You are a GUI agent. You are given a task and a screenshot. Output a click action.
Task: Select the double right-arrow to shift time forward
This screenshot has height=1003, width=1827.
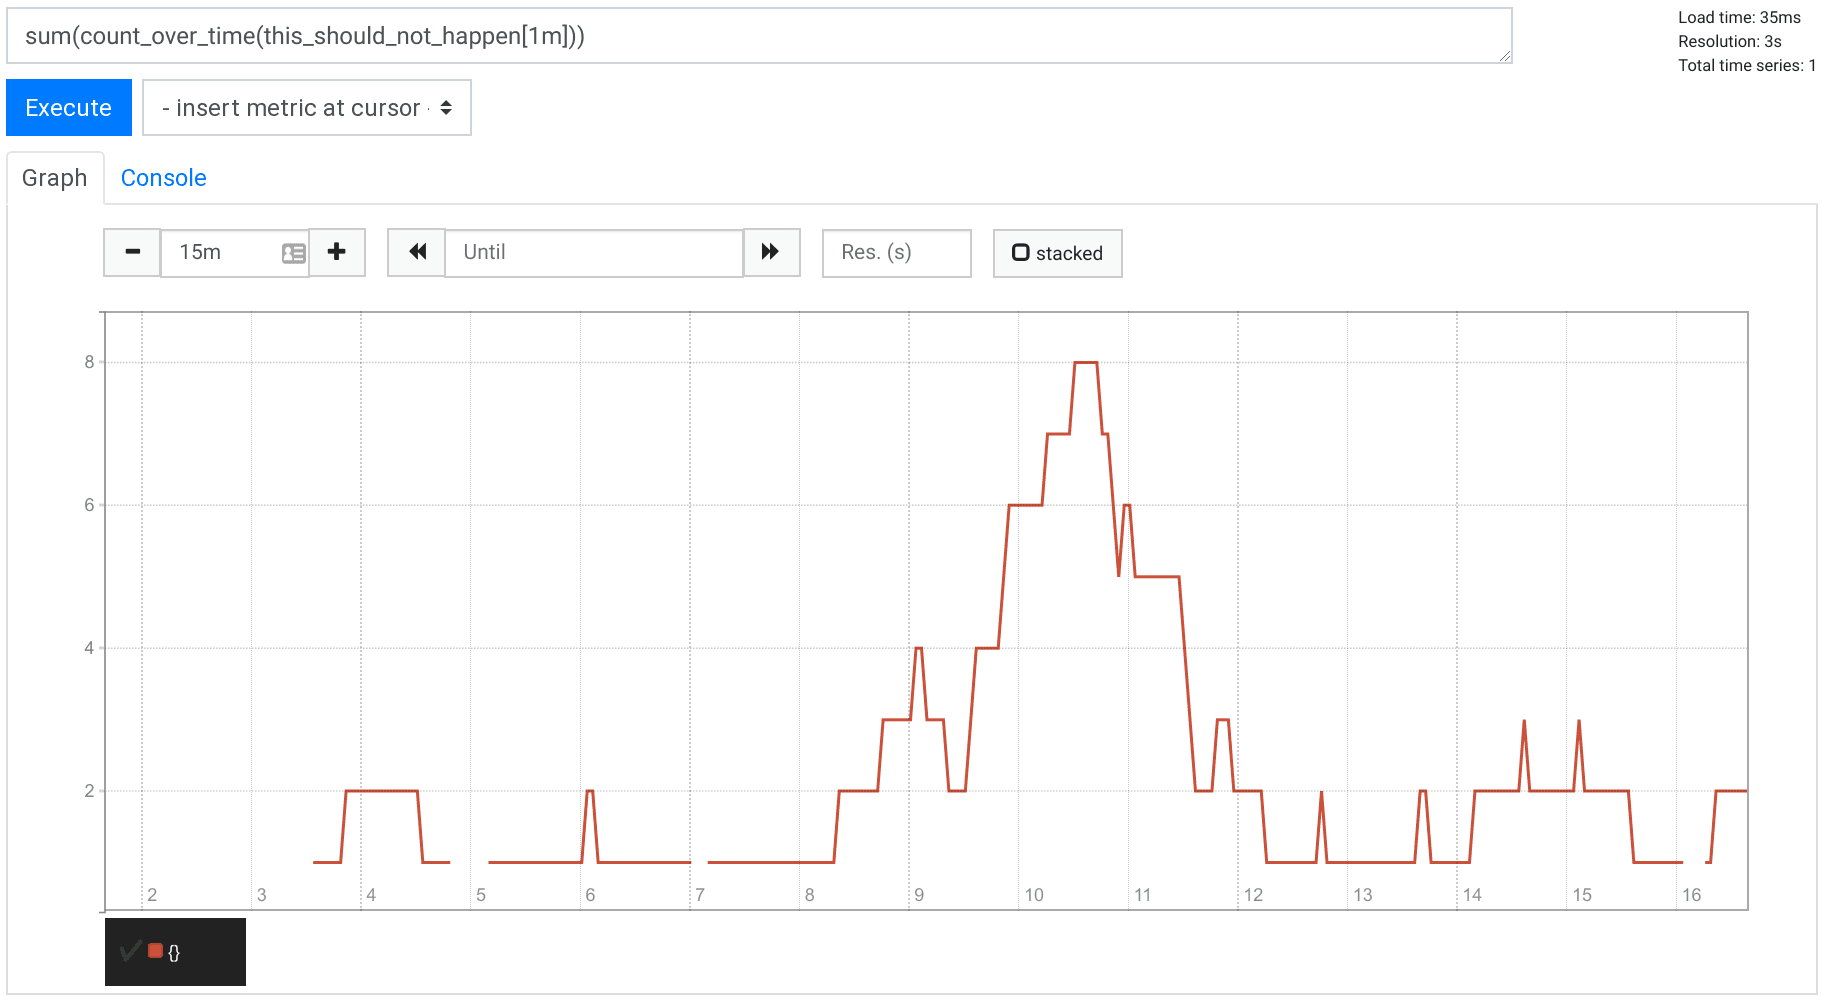[x=771, y=253]
